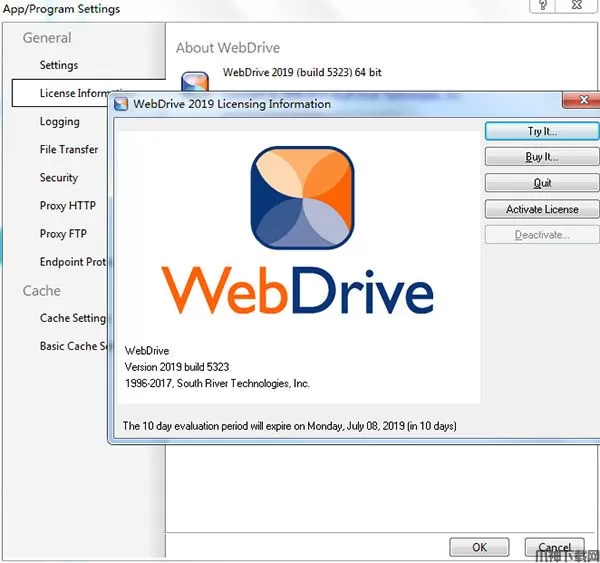This screenshot has height=563, width=600.
Task: Open File Transfer settings
Action: coord(69,149)
